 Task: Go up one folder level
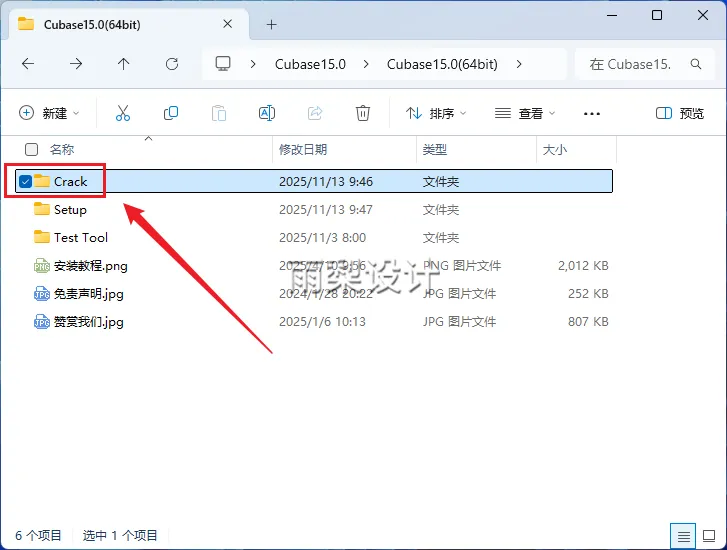click(x=123, y=64)
